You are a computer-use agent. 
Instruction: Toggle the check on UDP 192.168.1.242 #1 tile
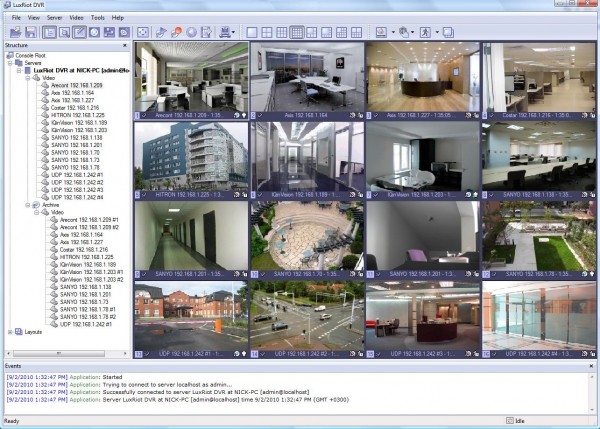[146, 353]
